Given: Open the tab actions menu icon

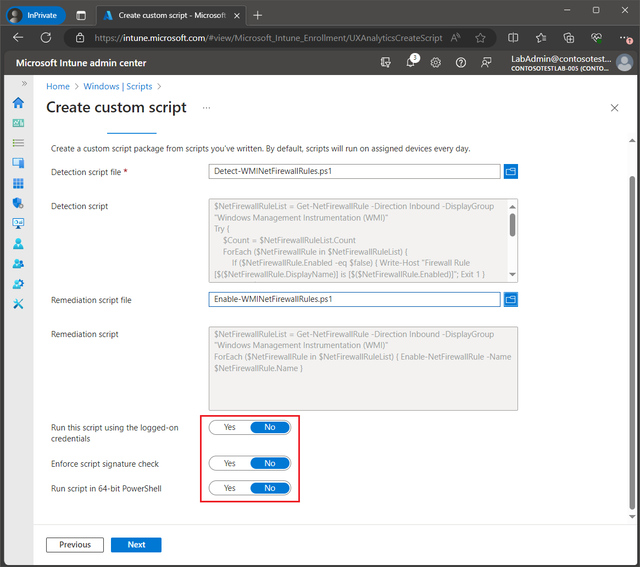Looking at the screenshot, I should 81,16.
